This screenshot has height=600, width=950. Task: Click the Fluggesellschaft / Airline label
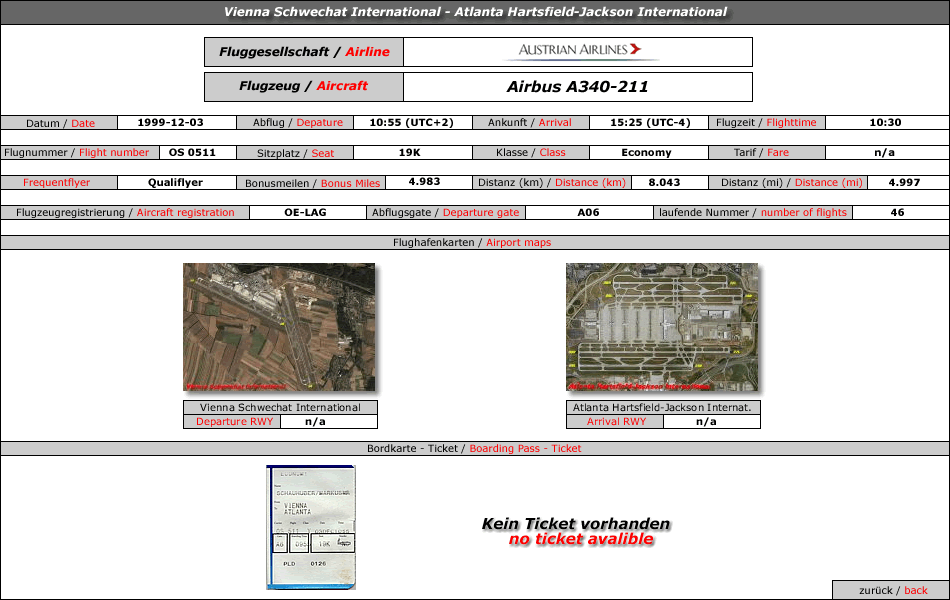pyautogui.click(x=304, y=52)
